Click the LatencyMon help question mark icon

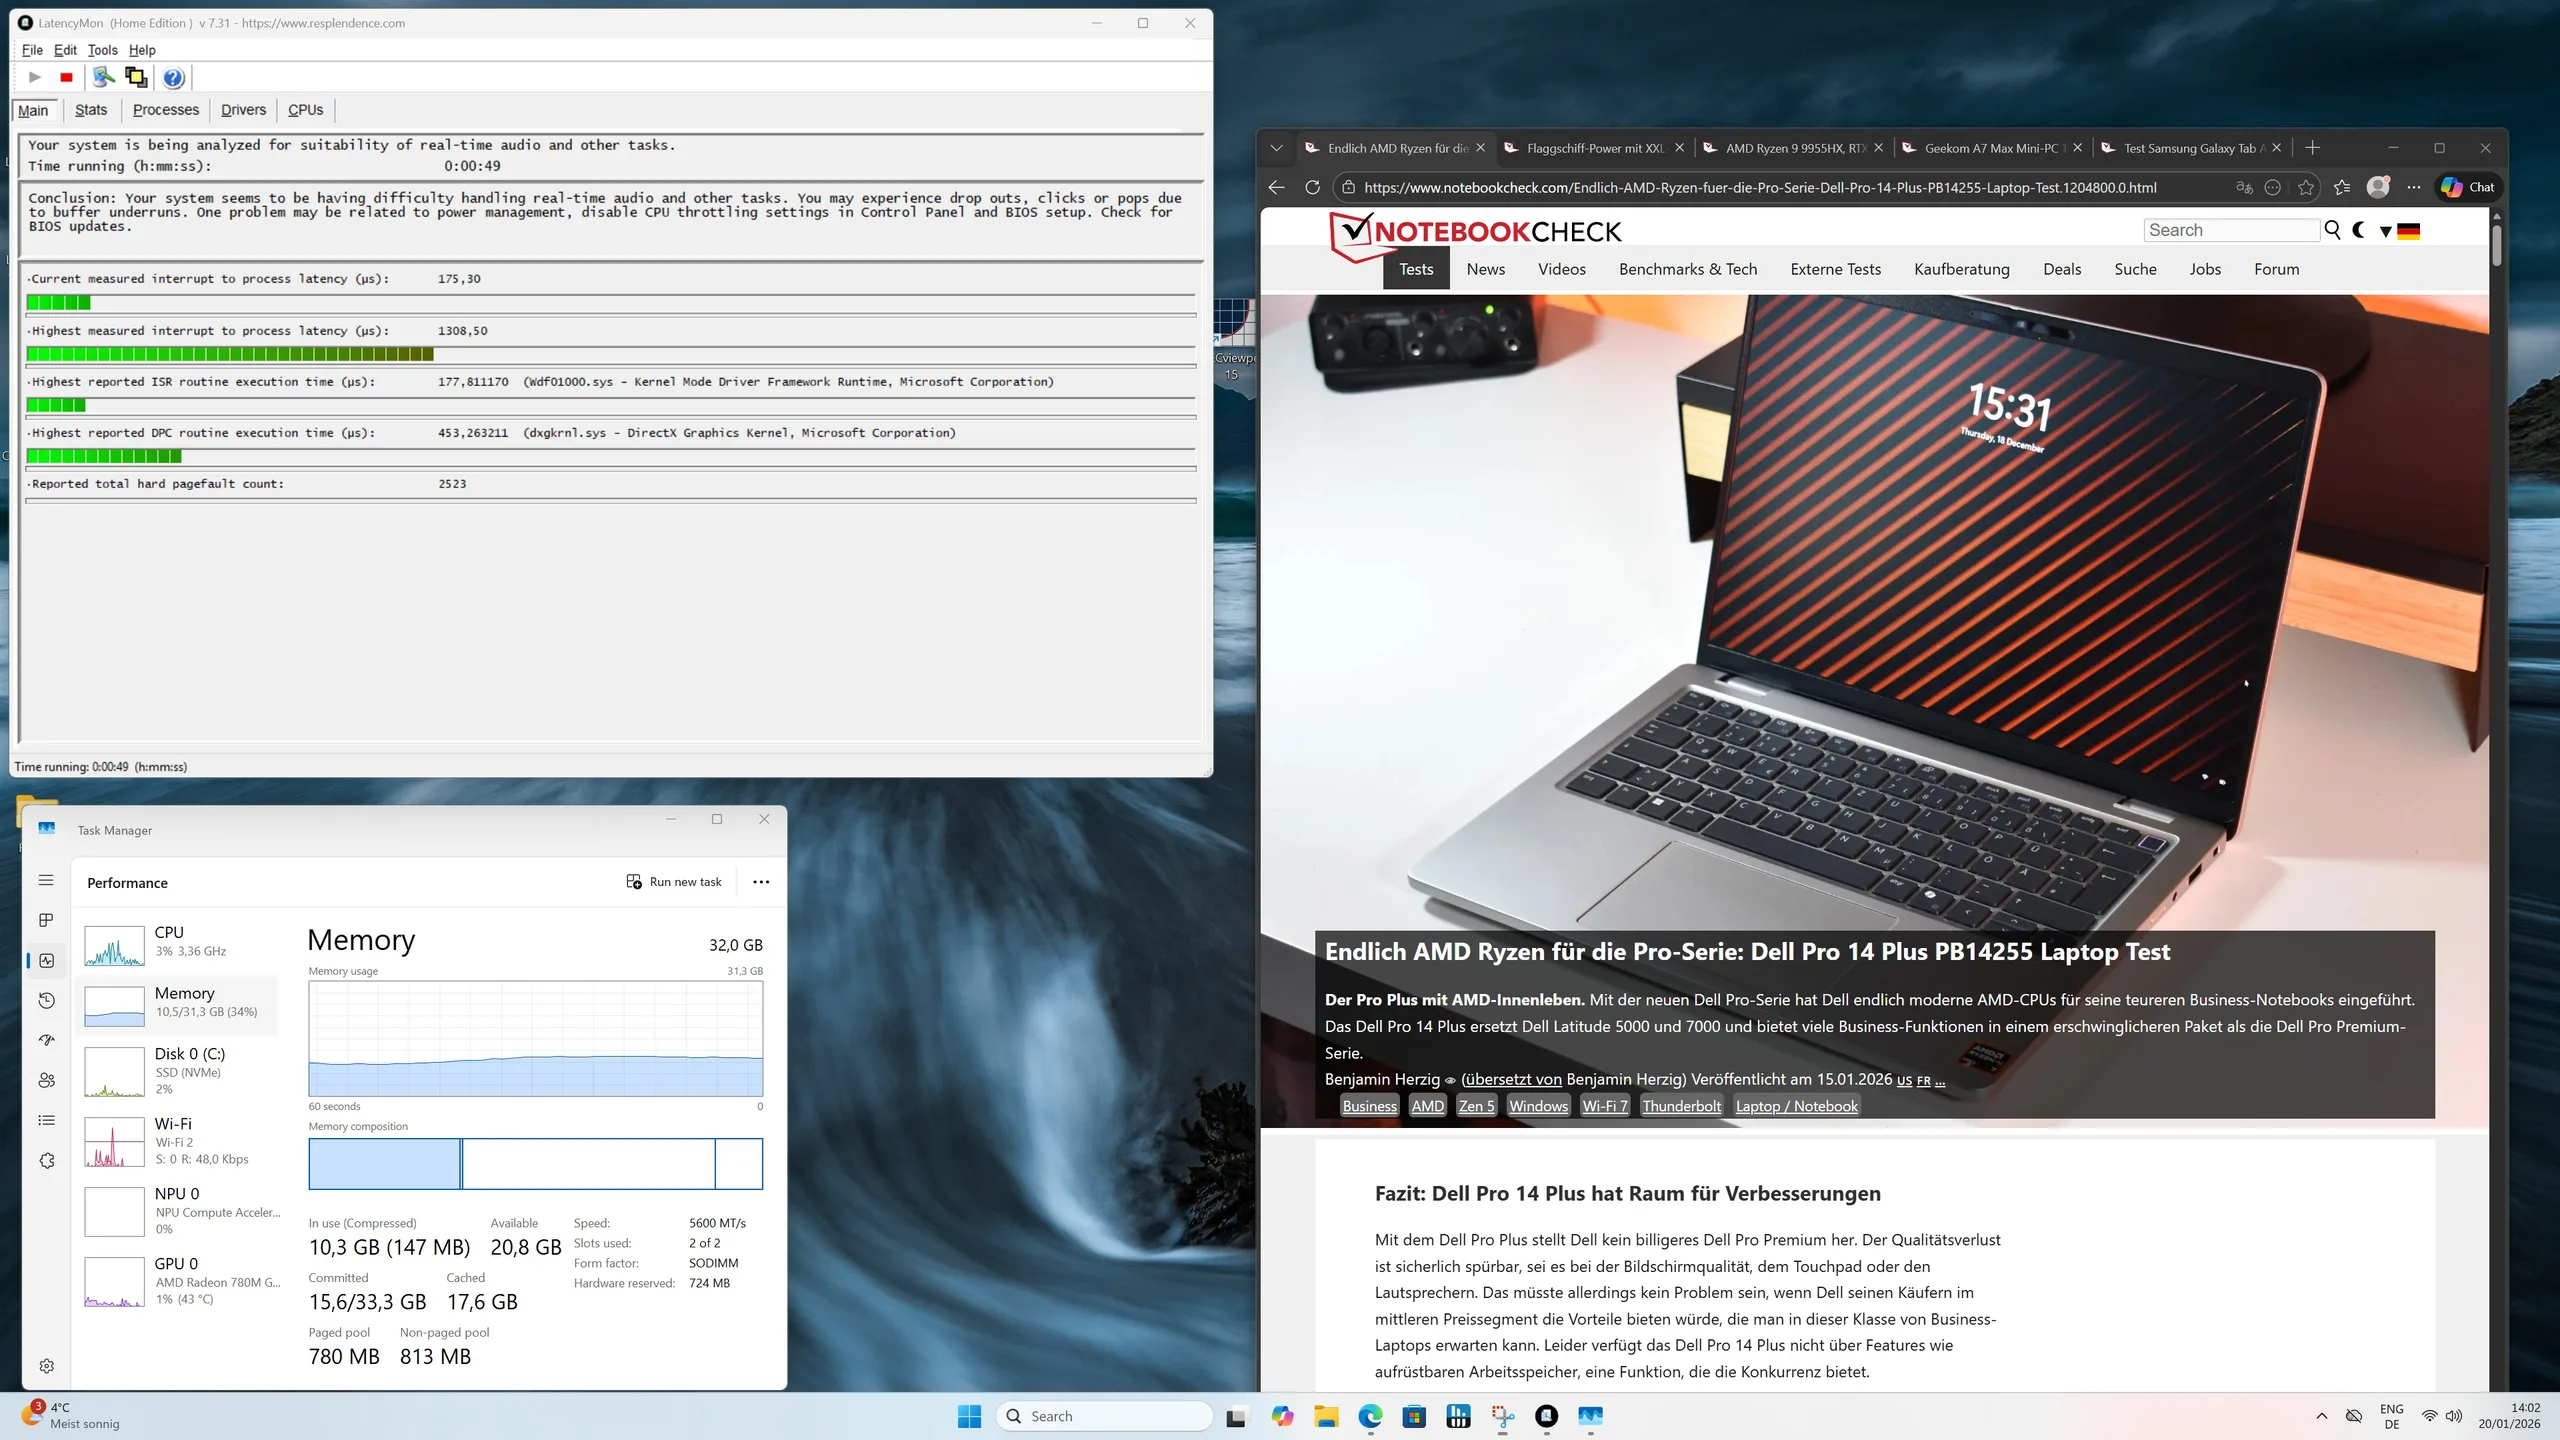(x=173, y=77)
